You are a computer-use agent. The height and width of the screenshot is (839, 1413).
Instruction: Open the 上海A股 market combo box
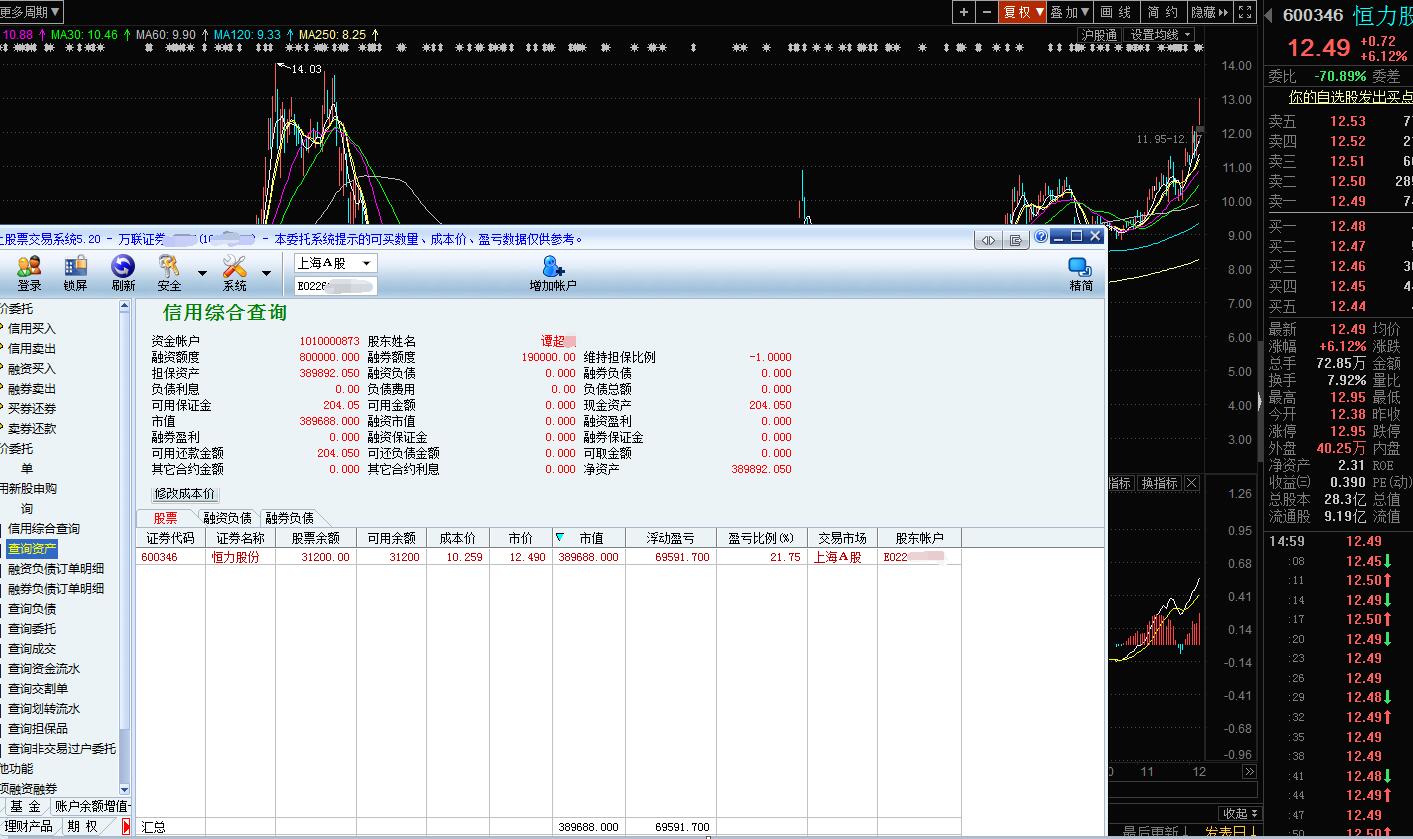pos(335,263)
